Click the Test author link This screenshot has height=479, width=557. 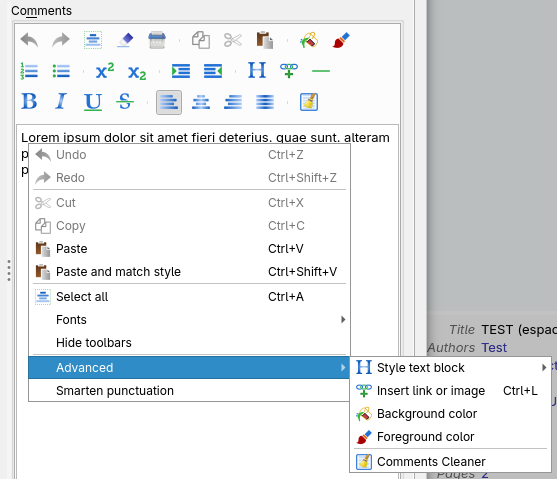[494, 348]
